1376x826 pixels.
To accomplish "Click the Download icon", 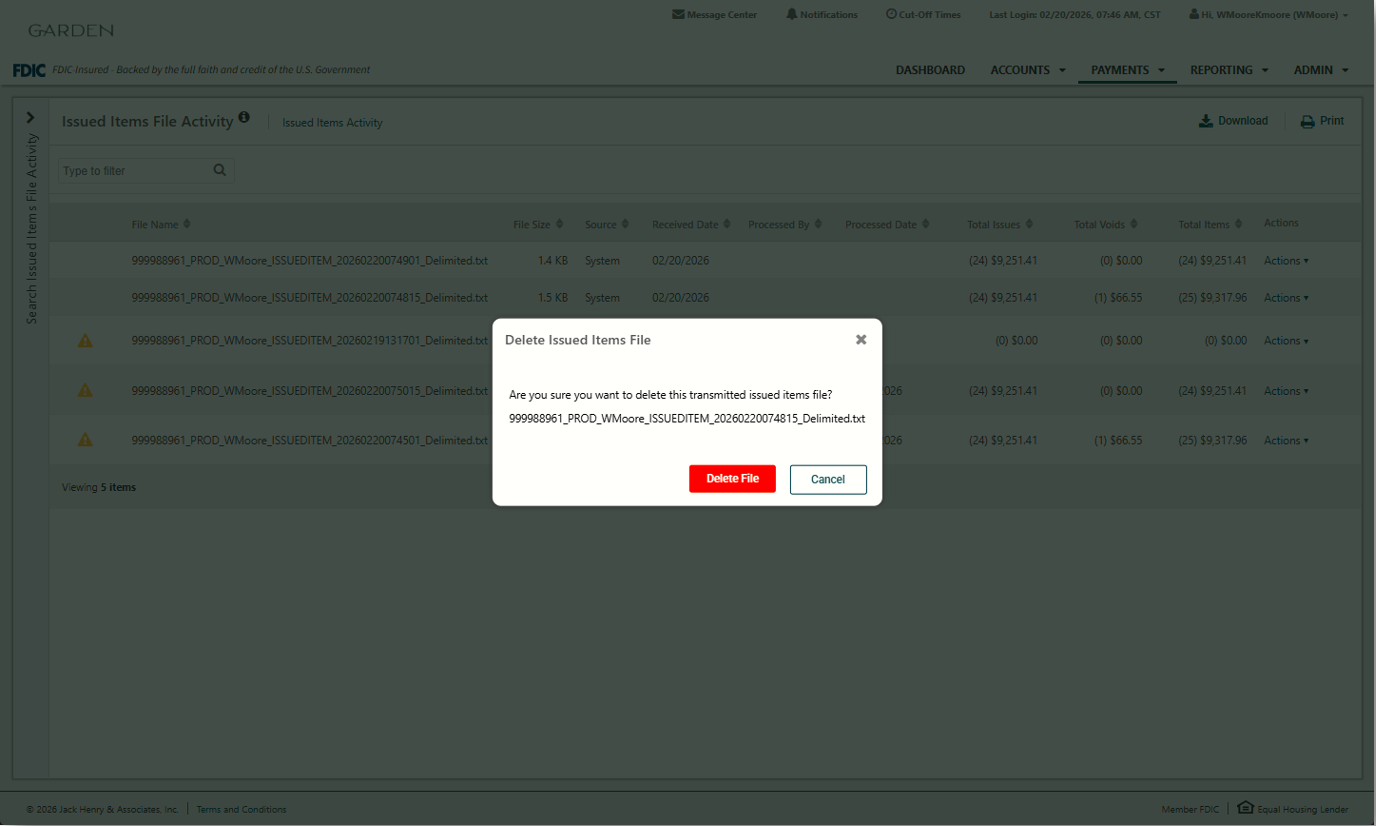I will (x=1206, y=121).
